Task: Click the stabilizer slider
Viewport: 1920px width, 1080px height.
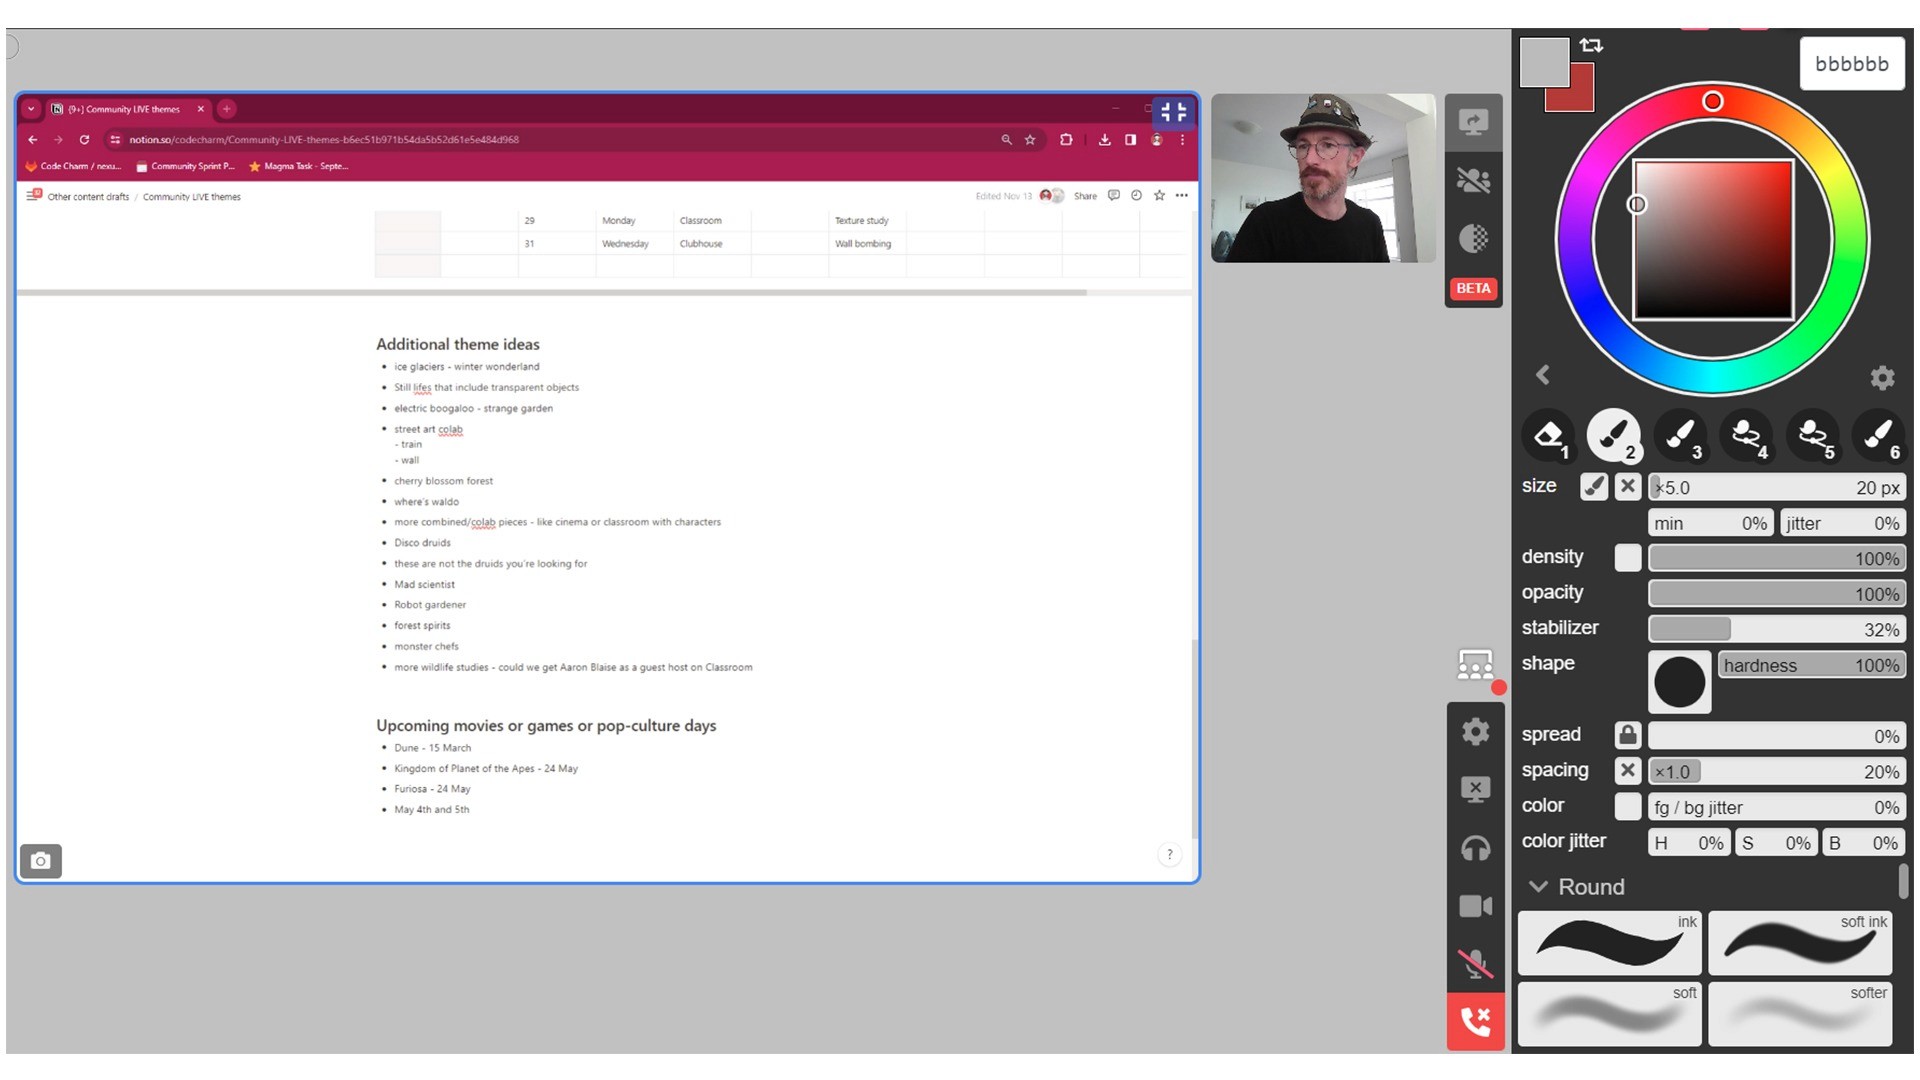Action: [1776, 629]
